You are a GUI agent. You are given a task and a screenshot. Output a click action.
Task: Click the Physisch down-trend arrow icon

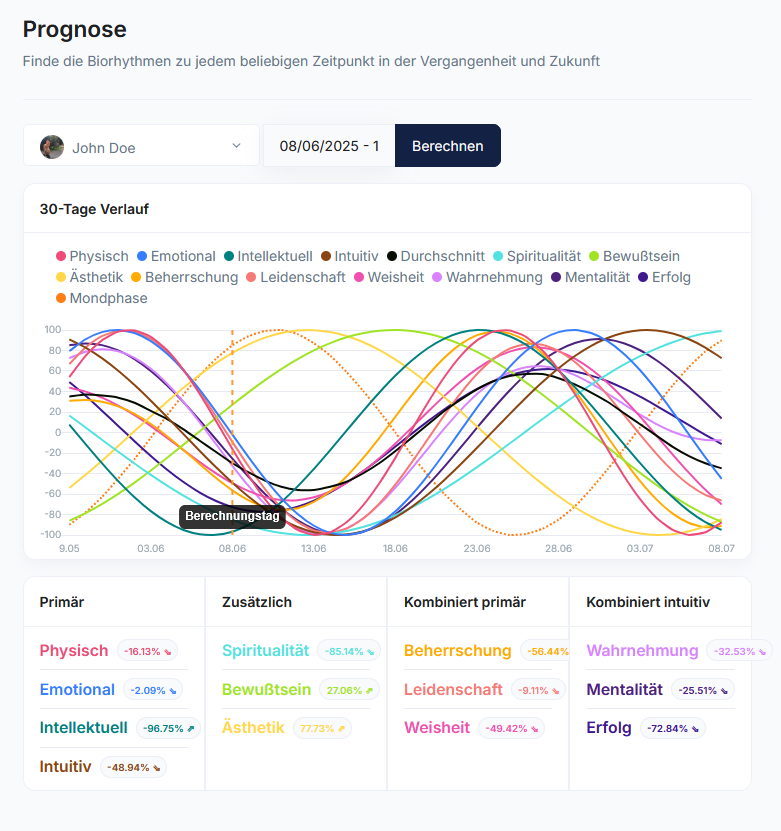168,652
